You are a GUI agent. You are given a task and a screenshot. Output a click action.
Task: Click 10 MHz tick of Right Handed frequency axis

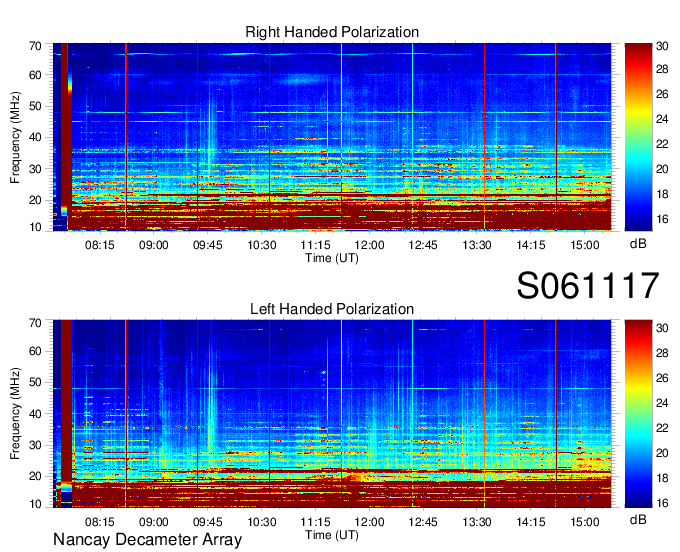pyautogui.click(x=35, y=227)
